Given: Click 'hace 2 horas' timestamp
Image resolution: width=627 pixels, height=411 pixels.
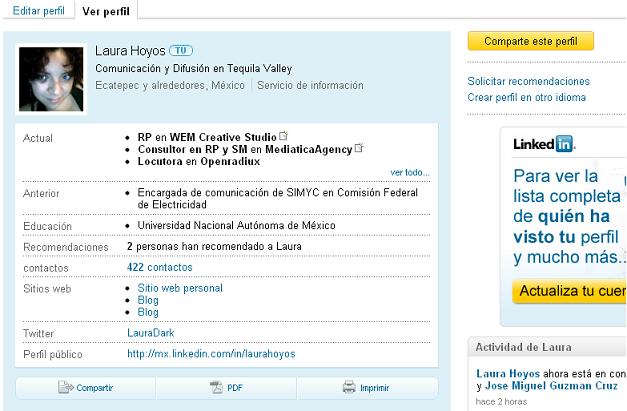Looking at the screenshot, I should [x=501, y=401].
